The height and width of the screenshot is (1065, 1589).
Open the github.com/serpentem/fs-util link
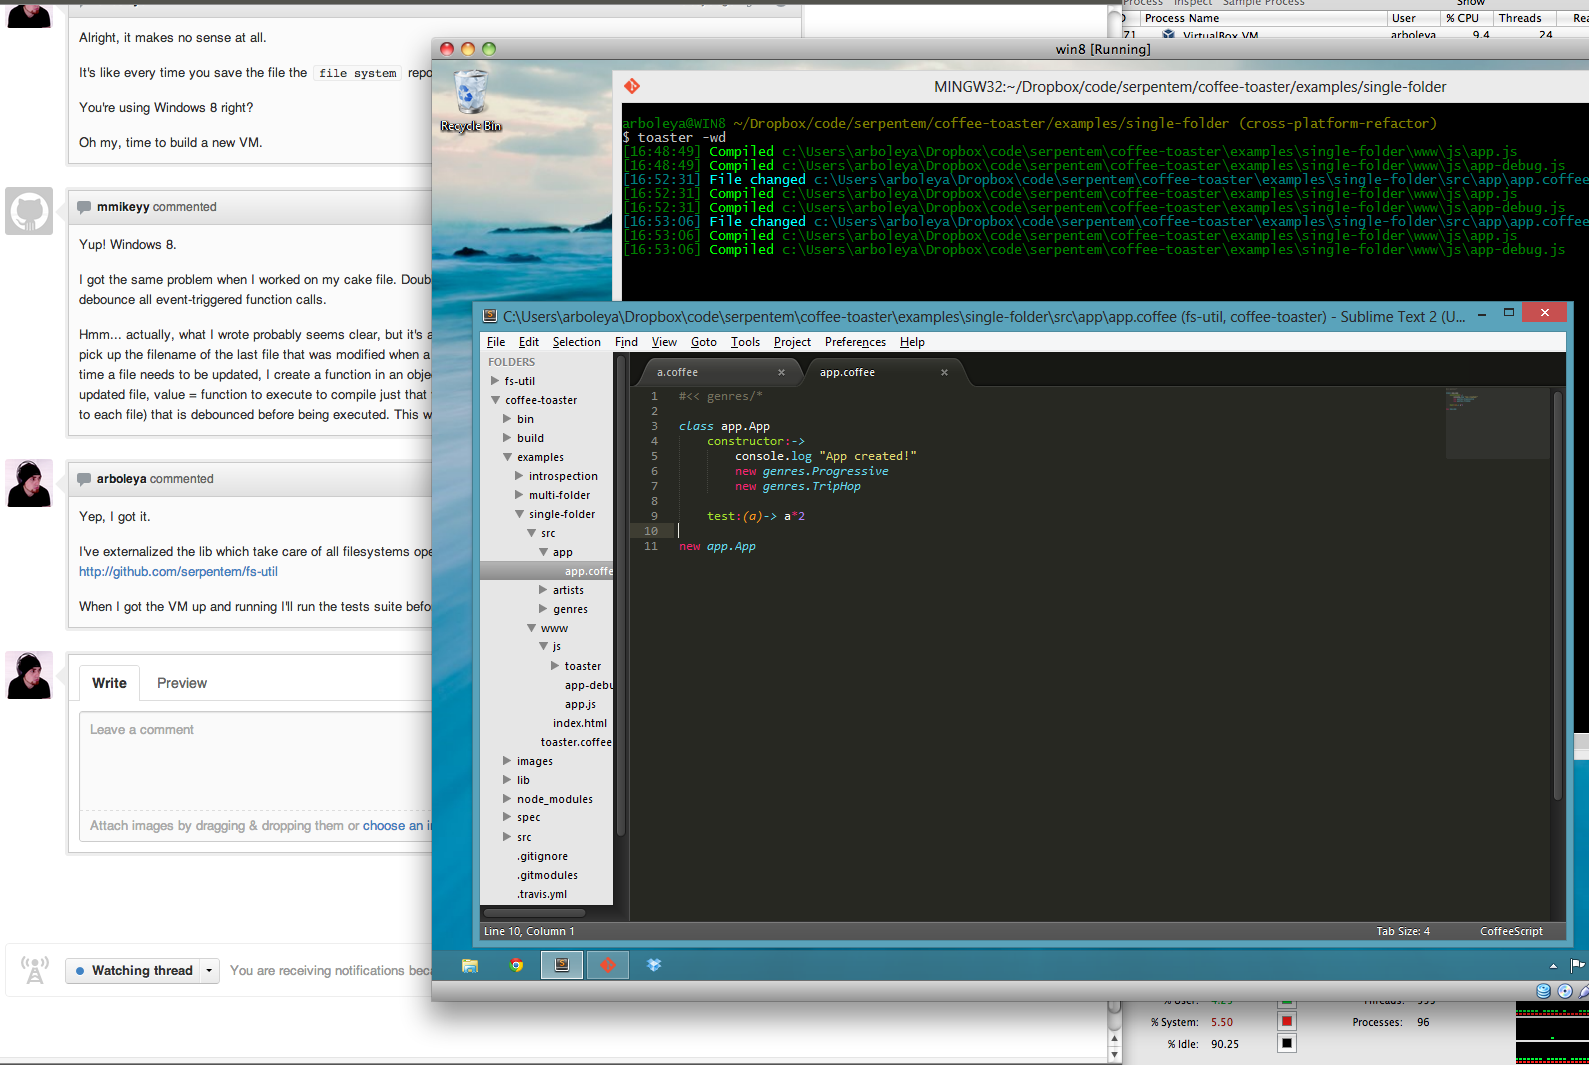point(178,572)
